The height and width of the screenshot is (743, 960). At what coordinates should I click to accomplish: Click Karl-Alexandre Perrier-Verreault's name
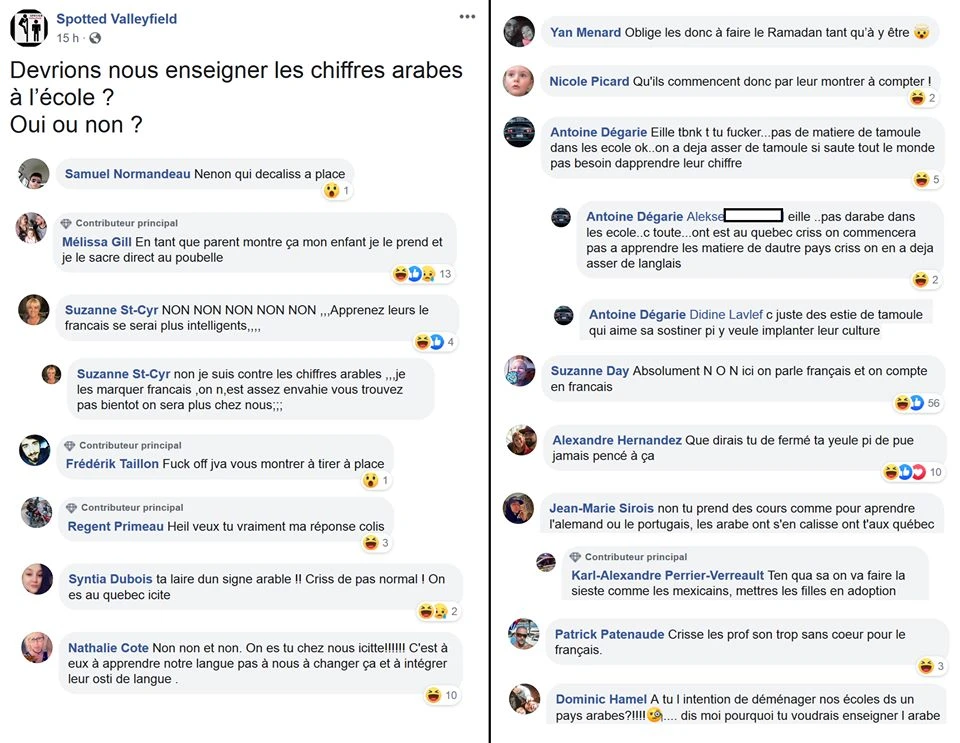point(667,576)
